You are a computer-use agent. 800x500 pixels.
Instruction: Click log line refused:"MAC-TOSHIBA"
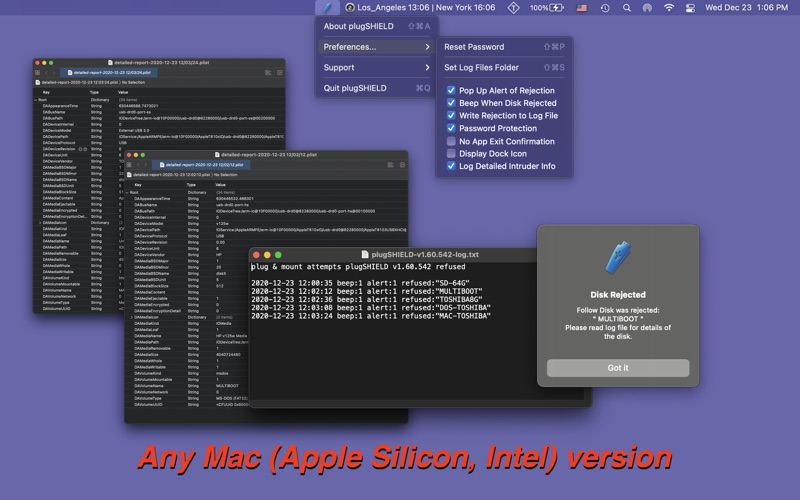click(371, 316)
